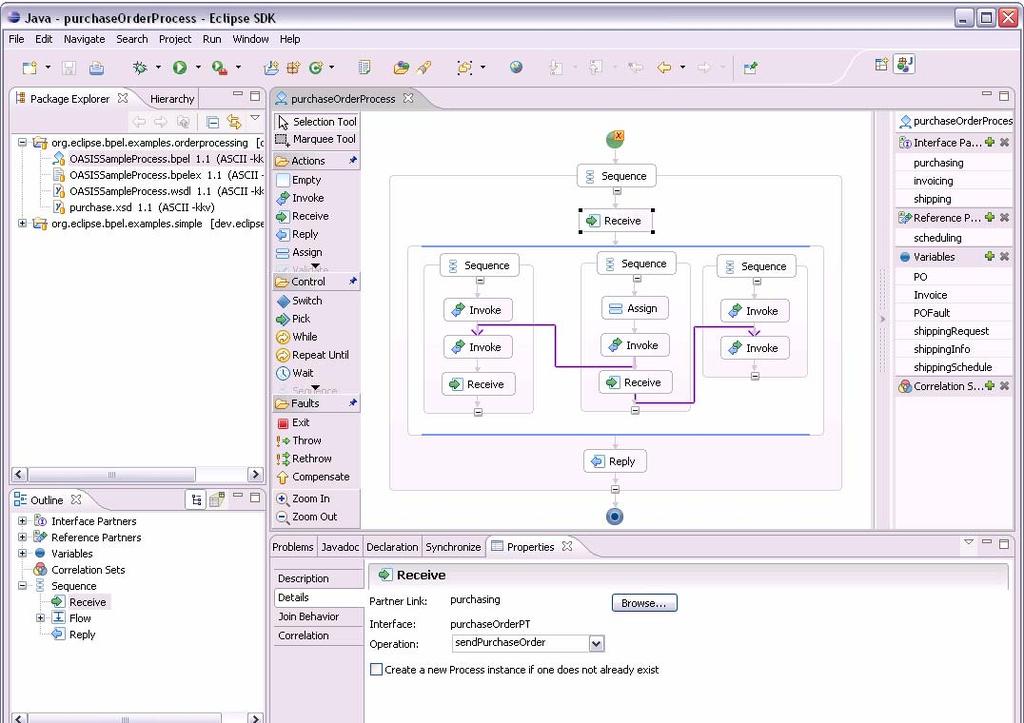Collapse Sequence node in Outline
Viewport: 1024px width, 723px height.
tap(22, 586)
